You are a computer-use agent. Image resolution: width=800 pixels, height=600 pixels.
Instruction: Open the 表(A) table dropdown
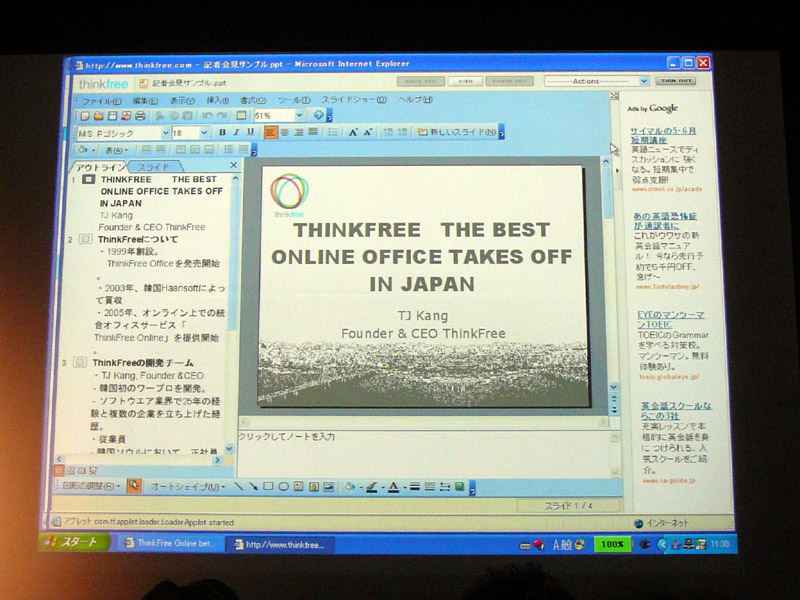click(x=116, y=150)
